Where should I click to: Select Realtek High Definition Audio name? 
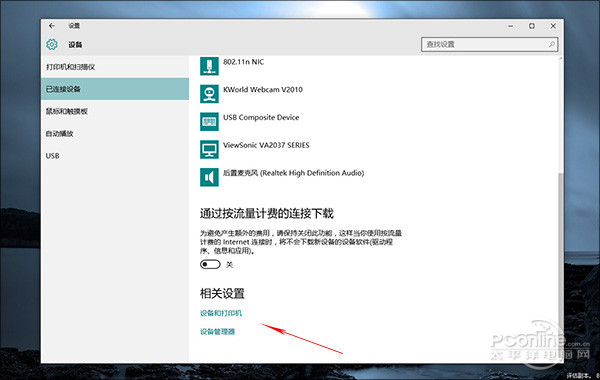(x=293, y=173)
